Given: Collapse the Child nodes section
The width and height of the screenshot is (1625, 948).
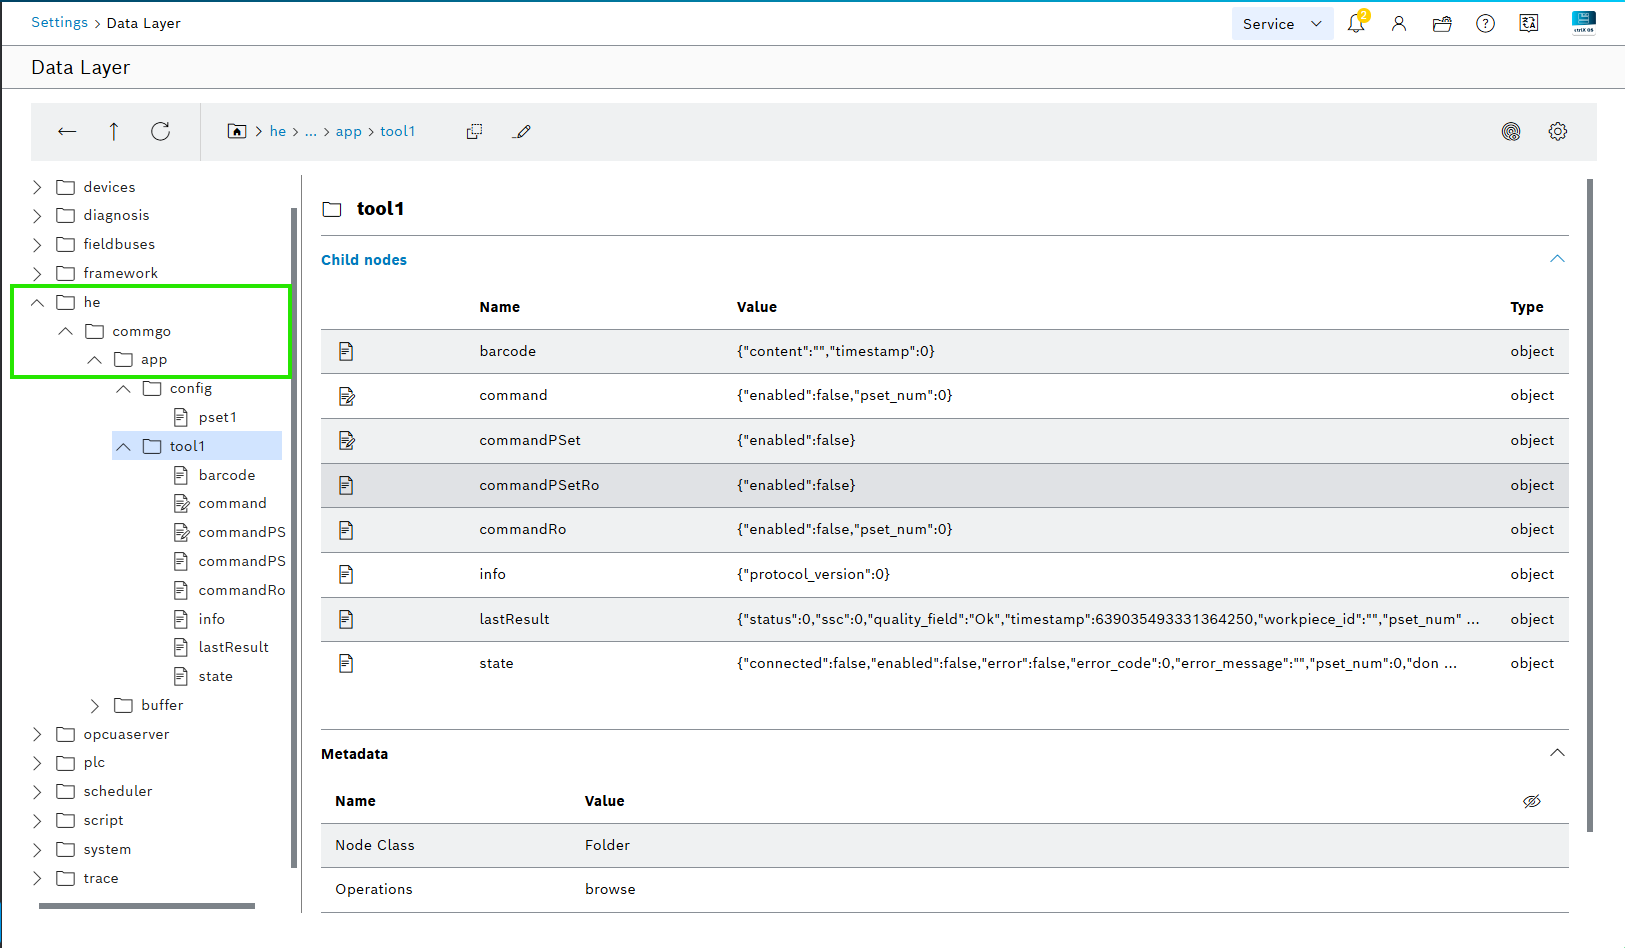Looking at the screenshot, I should point(1557,259).
